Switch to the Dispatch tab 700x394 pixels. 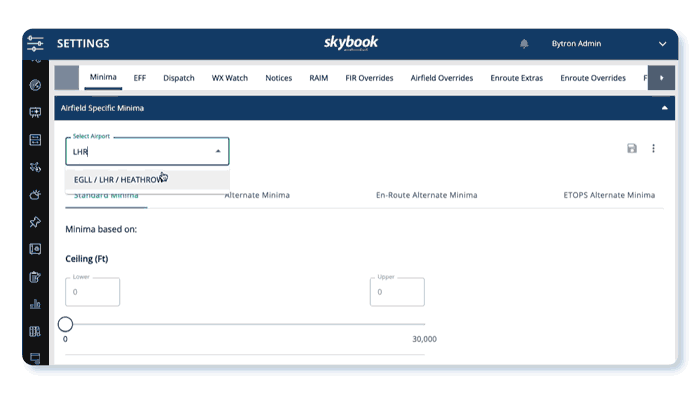coord(179,78)
